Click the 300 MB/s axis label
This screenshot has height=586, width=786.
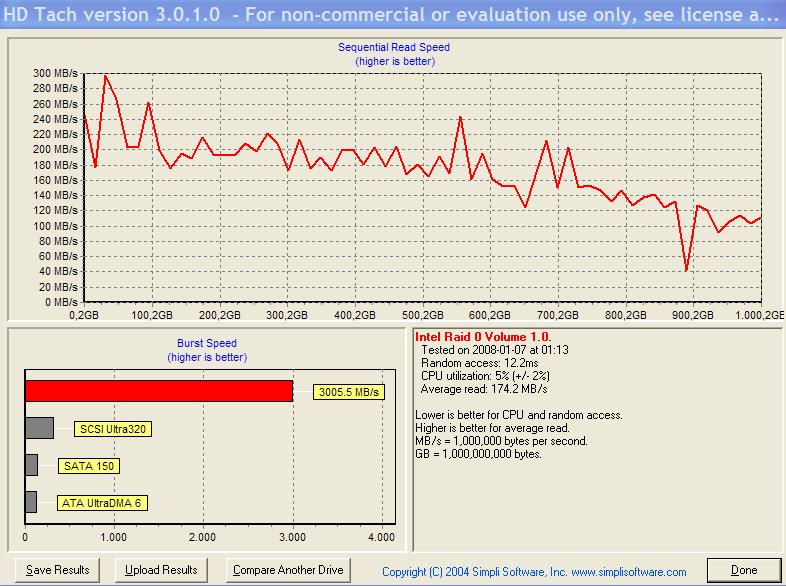point(55,73)
